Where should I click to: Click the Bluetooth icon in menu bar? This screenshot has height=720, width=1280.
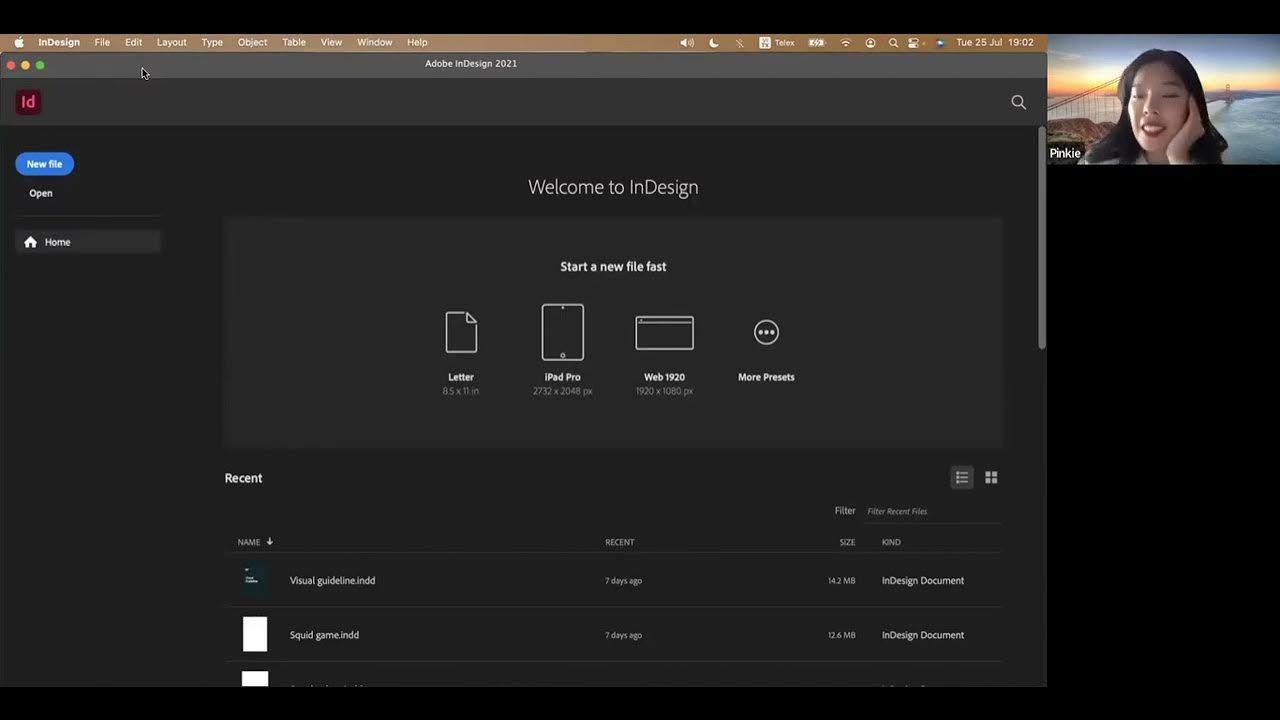pos(740,42)
